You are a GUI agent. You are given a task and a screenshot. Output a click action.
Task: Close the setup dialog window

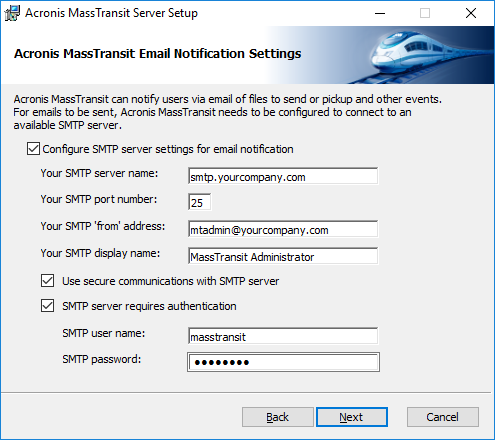(x=471, y=13)
